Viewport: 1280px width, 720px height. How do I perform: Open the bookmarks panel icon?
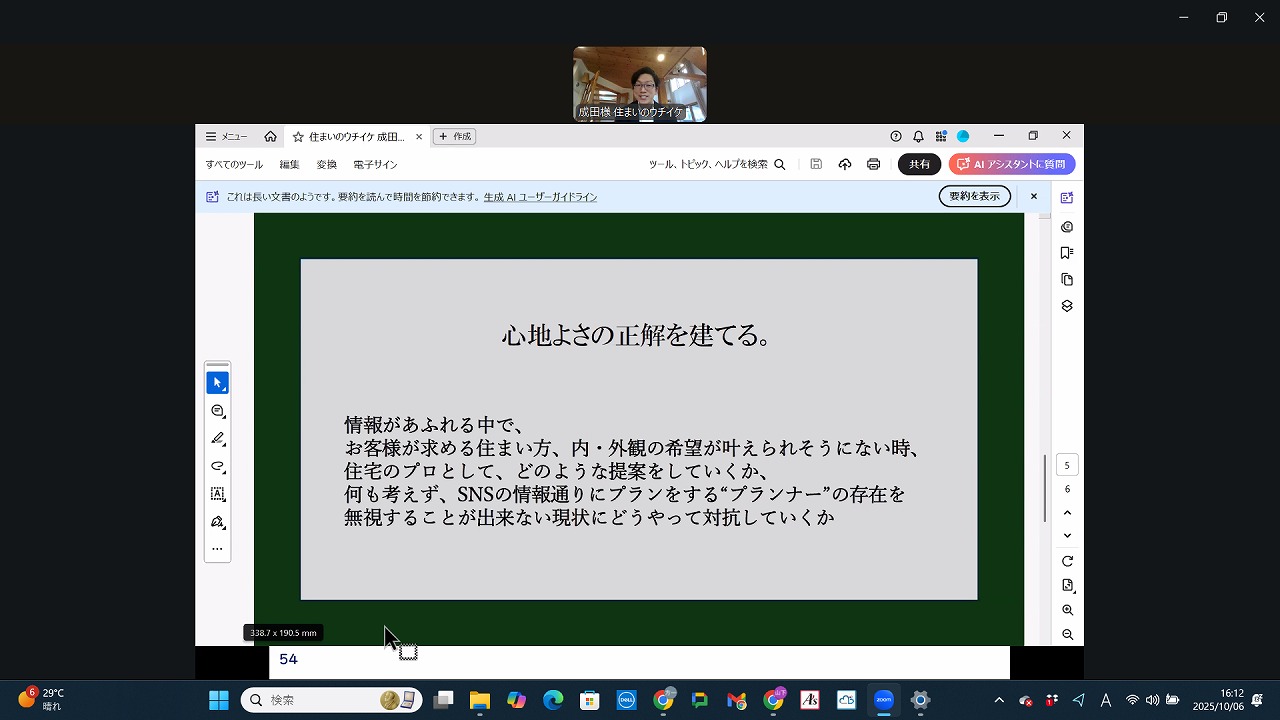1067,253
